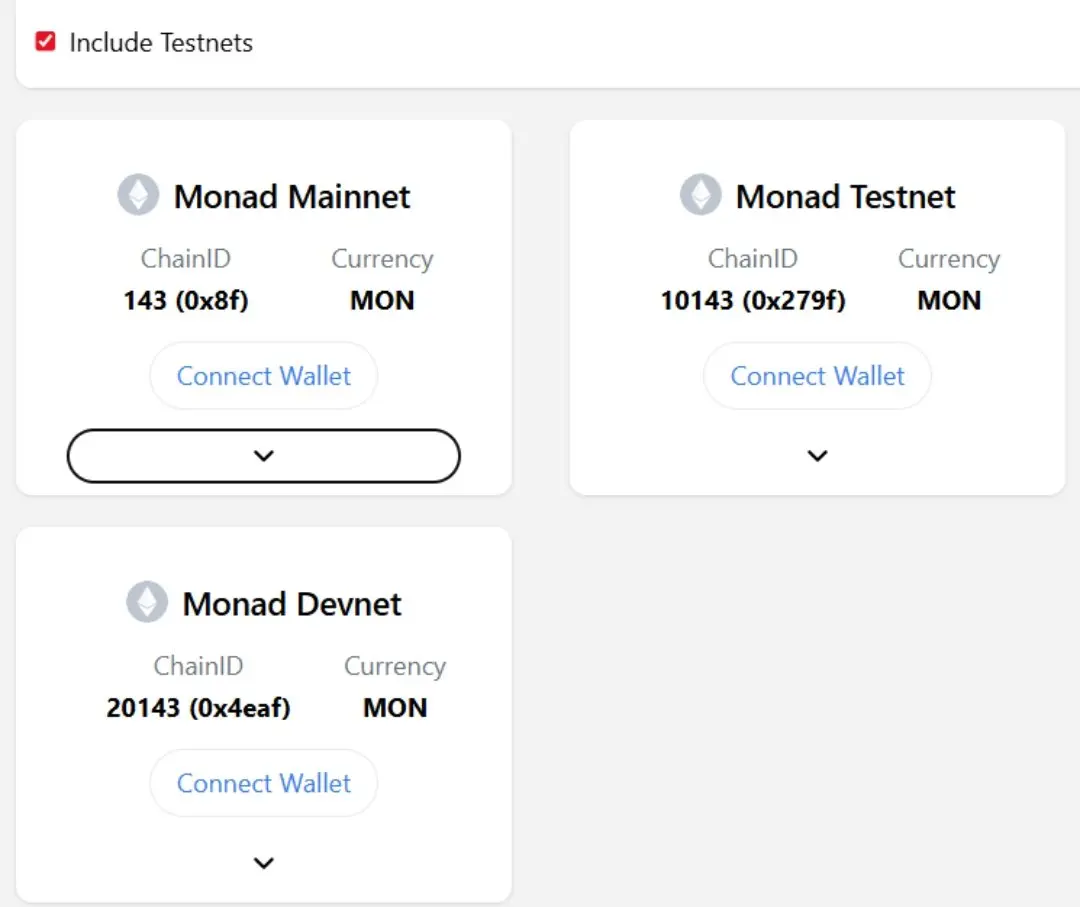
Task: Select the Devnet chain ID 20143 (0x4eaf)
Action: click(x=198, y=708)
